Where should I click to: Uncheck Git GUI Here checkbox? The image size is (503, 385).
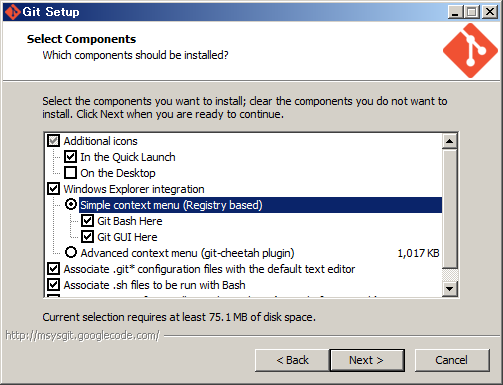click(x=87, y=237)
